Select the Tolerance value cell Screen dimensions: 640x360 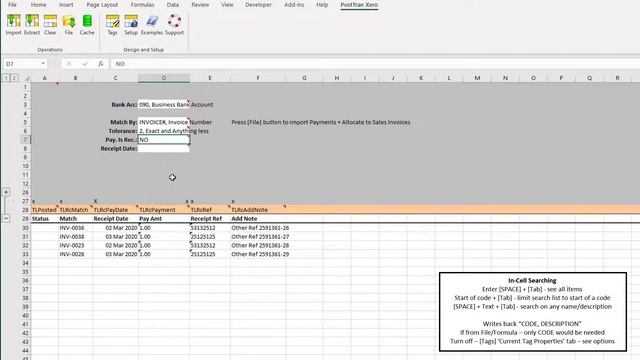click(x=164, y=131)
